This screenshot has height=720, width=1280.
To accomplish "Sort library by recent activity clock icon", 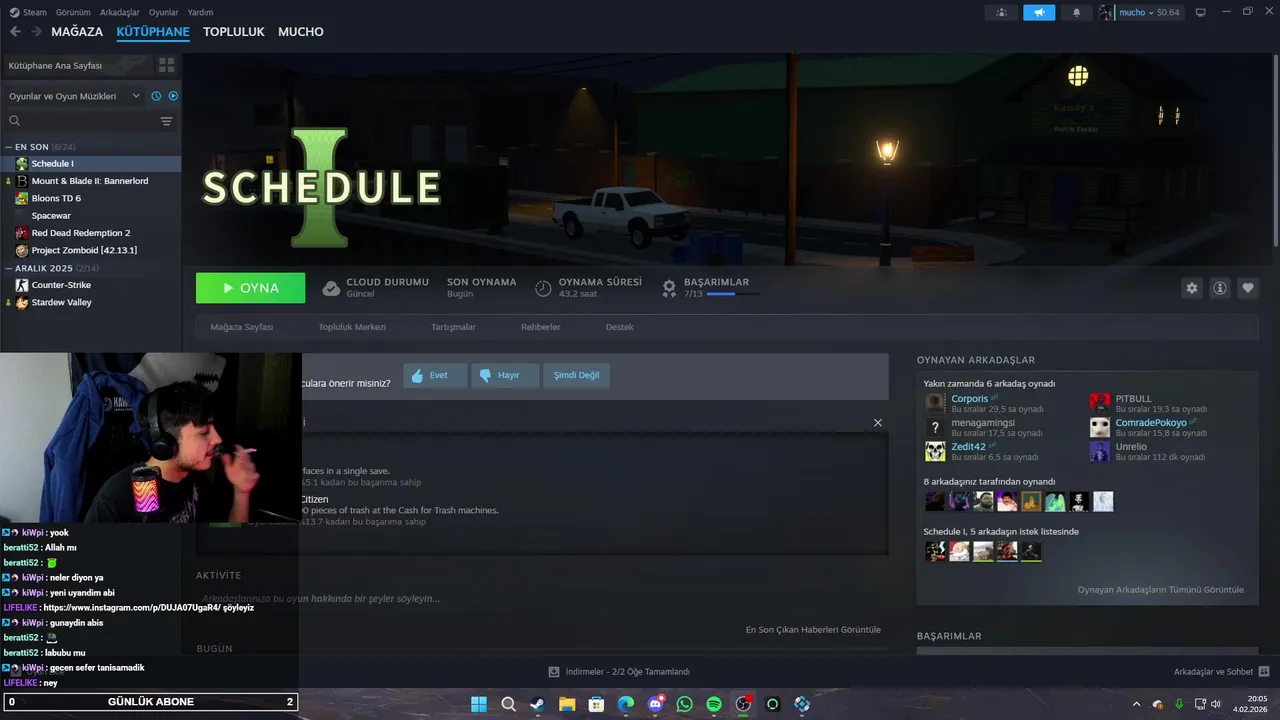I will click(x=156, y=96).
